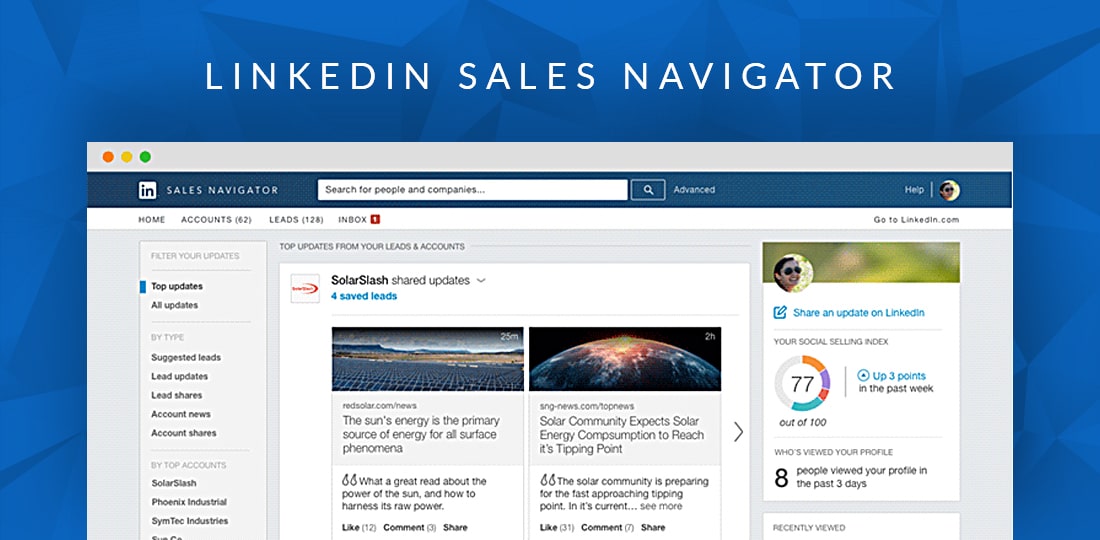Click the Social Selling Index 77 ring
The image size is (1100, 540).
pos(802,384)
